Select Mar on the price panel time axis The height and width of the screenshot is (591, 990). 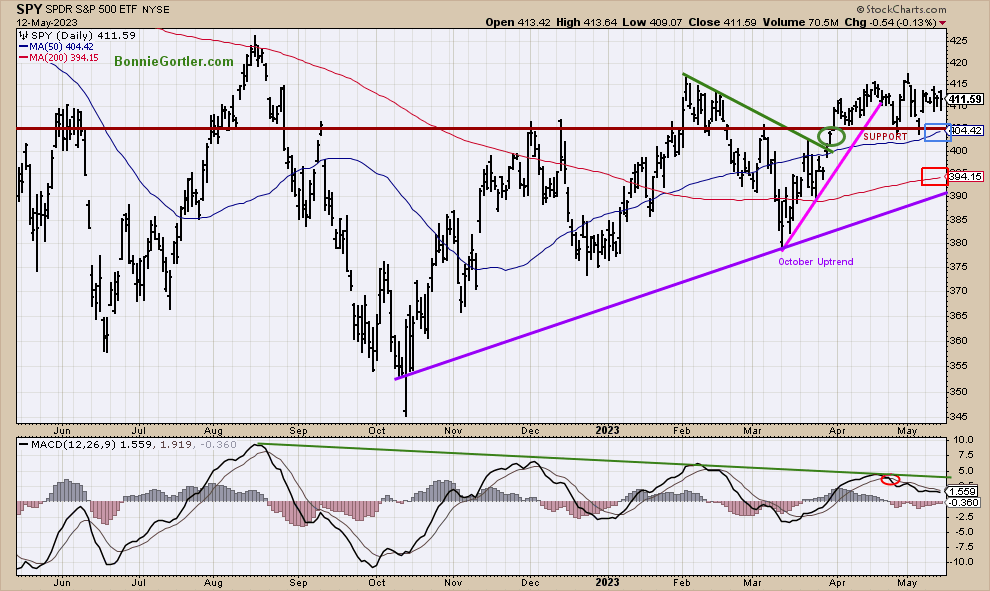coord(752,431)
